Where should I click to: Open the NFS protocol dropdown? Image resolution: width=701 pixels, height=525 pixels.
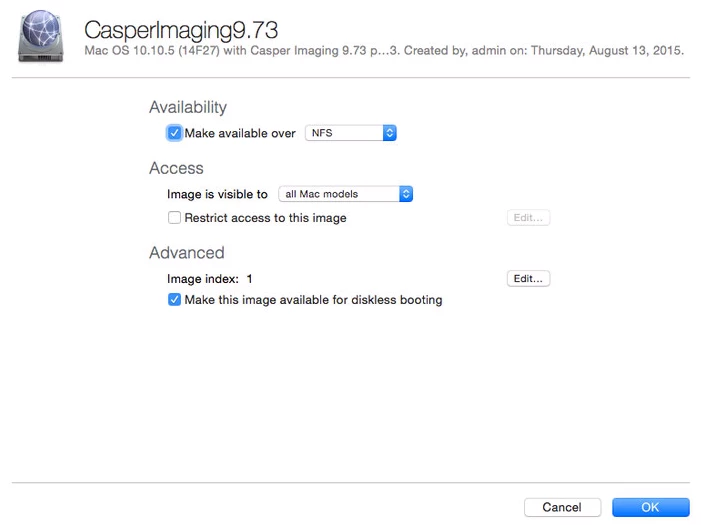click(350, 133)
